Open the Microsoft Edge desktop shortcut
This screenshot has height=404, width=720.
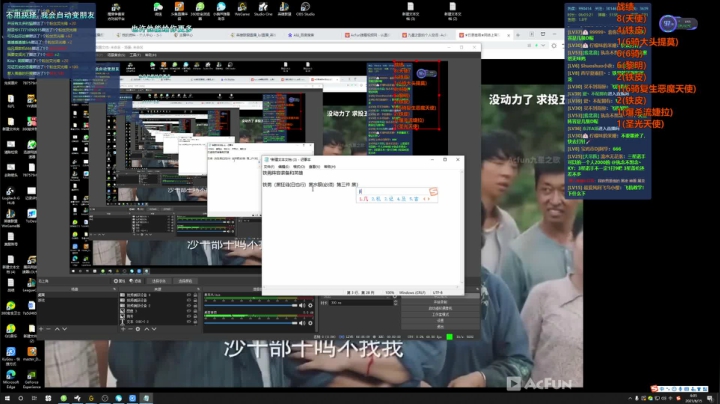click(x=11, y=380)
